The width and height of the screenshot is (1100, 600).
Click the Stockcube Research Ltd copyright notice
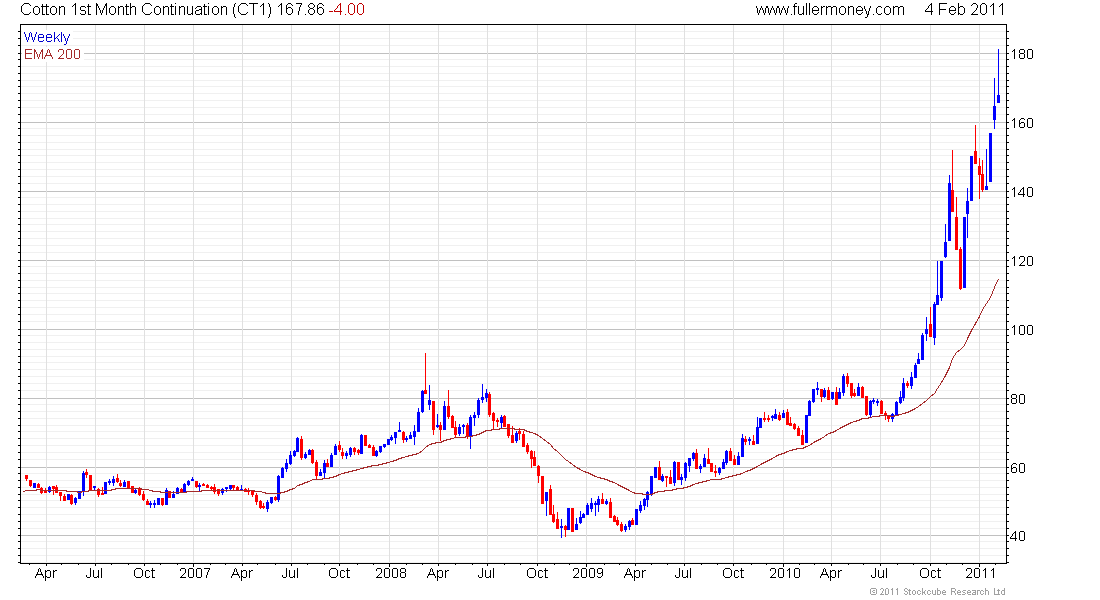point(936,592)
